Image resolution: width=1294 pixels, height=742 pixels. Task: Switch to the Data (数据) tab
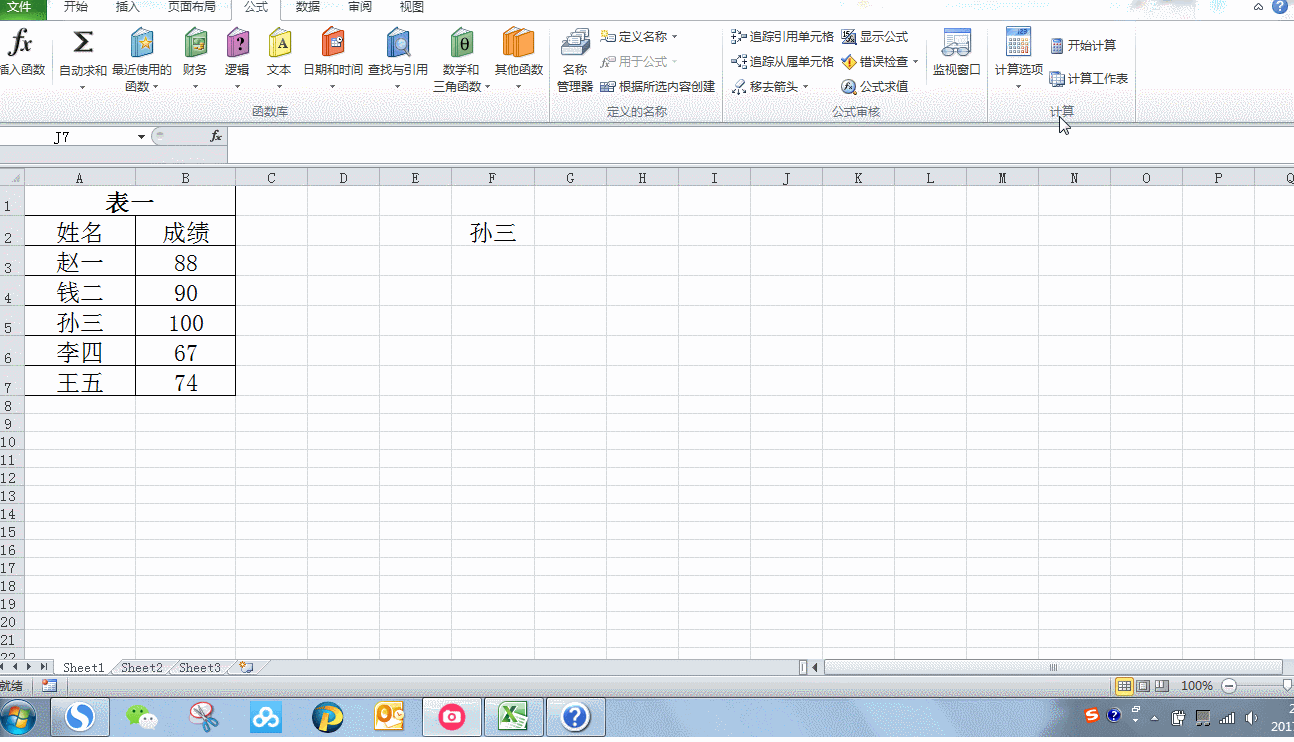click(x=308, y=7)
